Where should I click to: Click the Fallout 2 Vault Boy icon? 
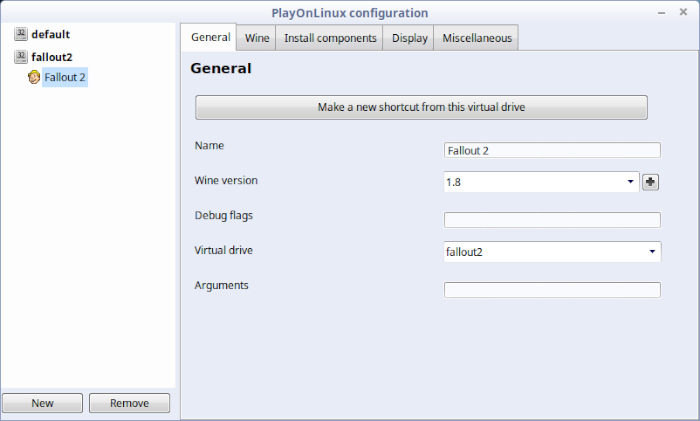(34, 77)
